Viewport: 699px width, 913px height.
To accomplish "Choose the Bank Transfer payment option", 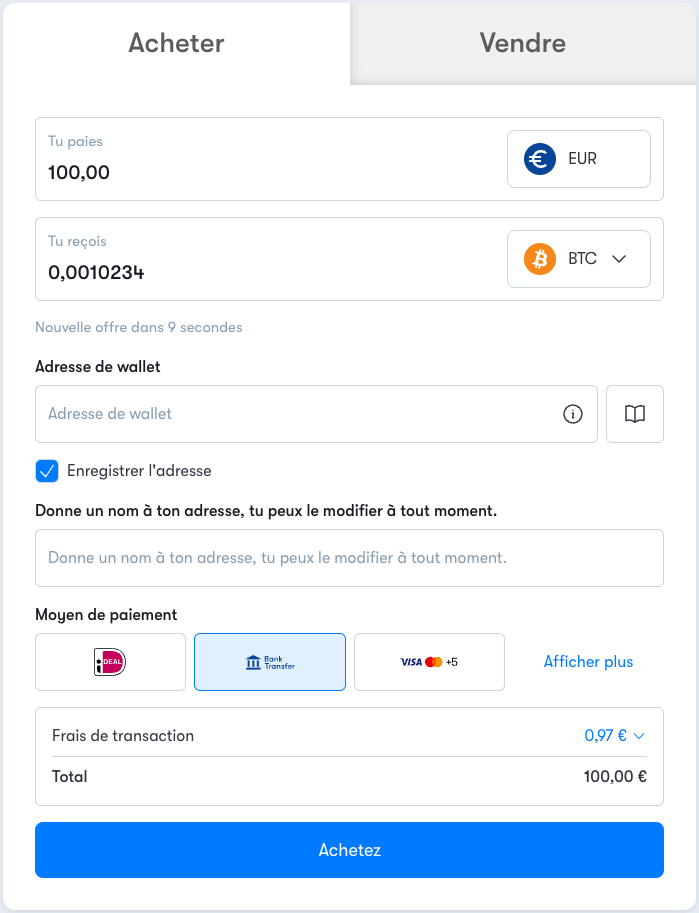I will [x=270, y=662].
